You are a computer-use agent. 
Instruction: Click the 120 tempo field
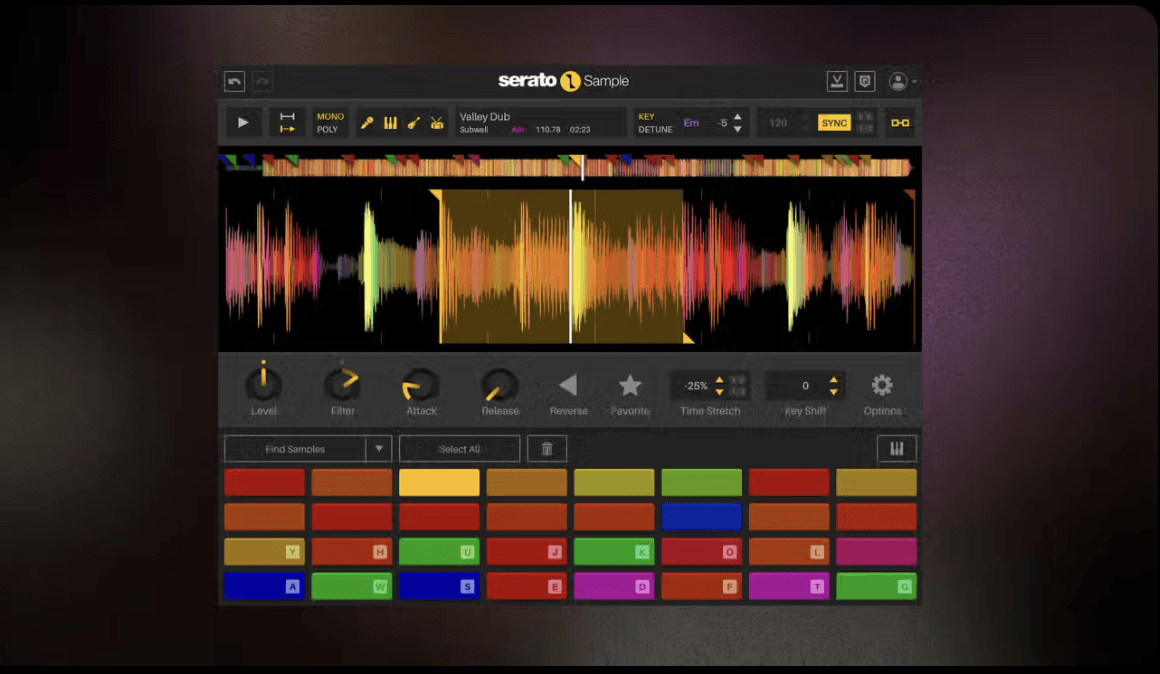click(778, 123)
